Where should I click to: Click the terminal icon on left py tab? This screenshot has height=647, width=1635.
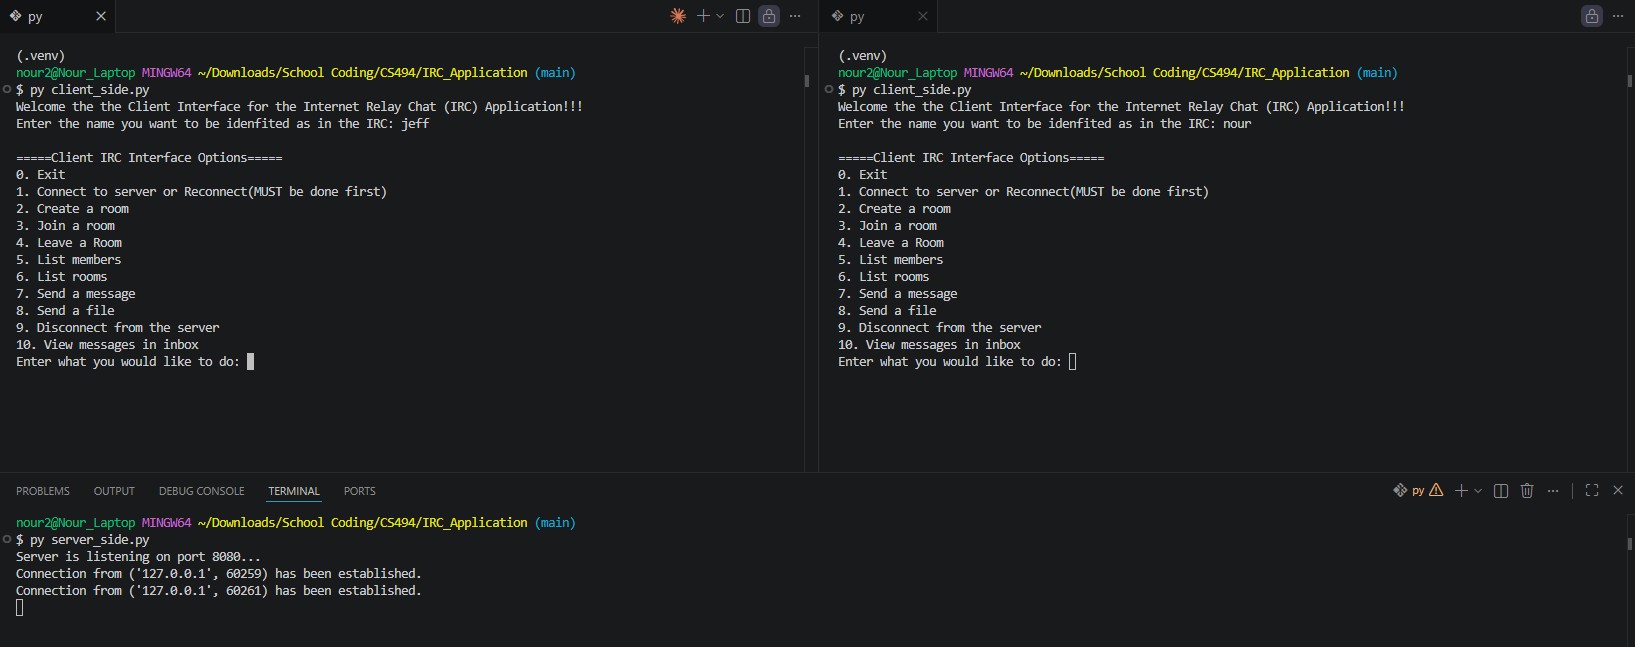(x=15, y=16)
